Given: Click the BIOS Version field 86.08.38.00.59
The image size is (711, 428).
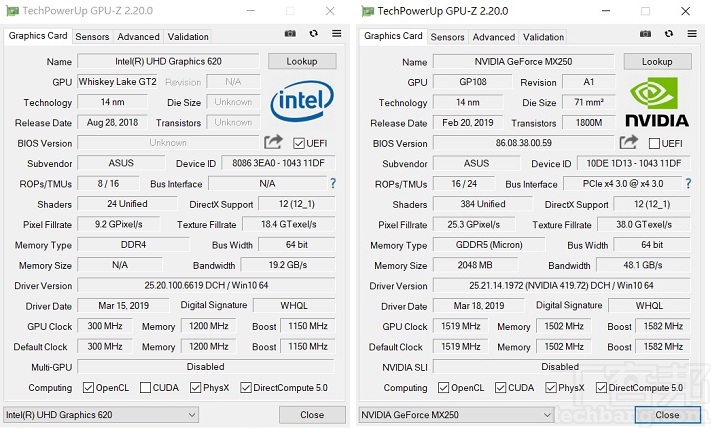Looking at the screenshot, I should [x=523, y=143].
